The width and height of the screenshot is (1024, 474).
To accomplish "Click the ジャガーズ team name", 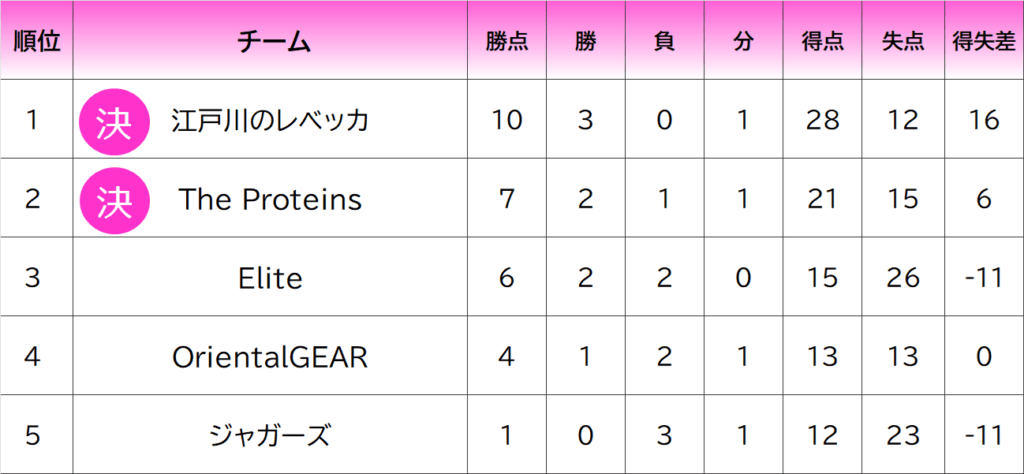I will (270, 436).
